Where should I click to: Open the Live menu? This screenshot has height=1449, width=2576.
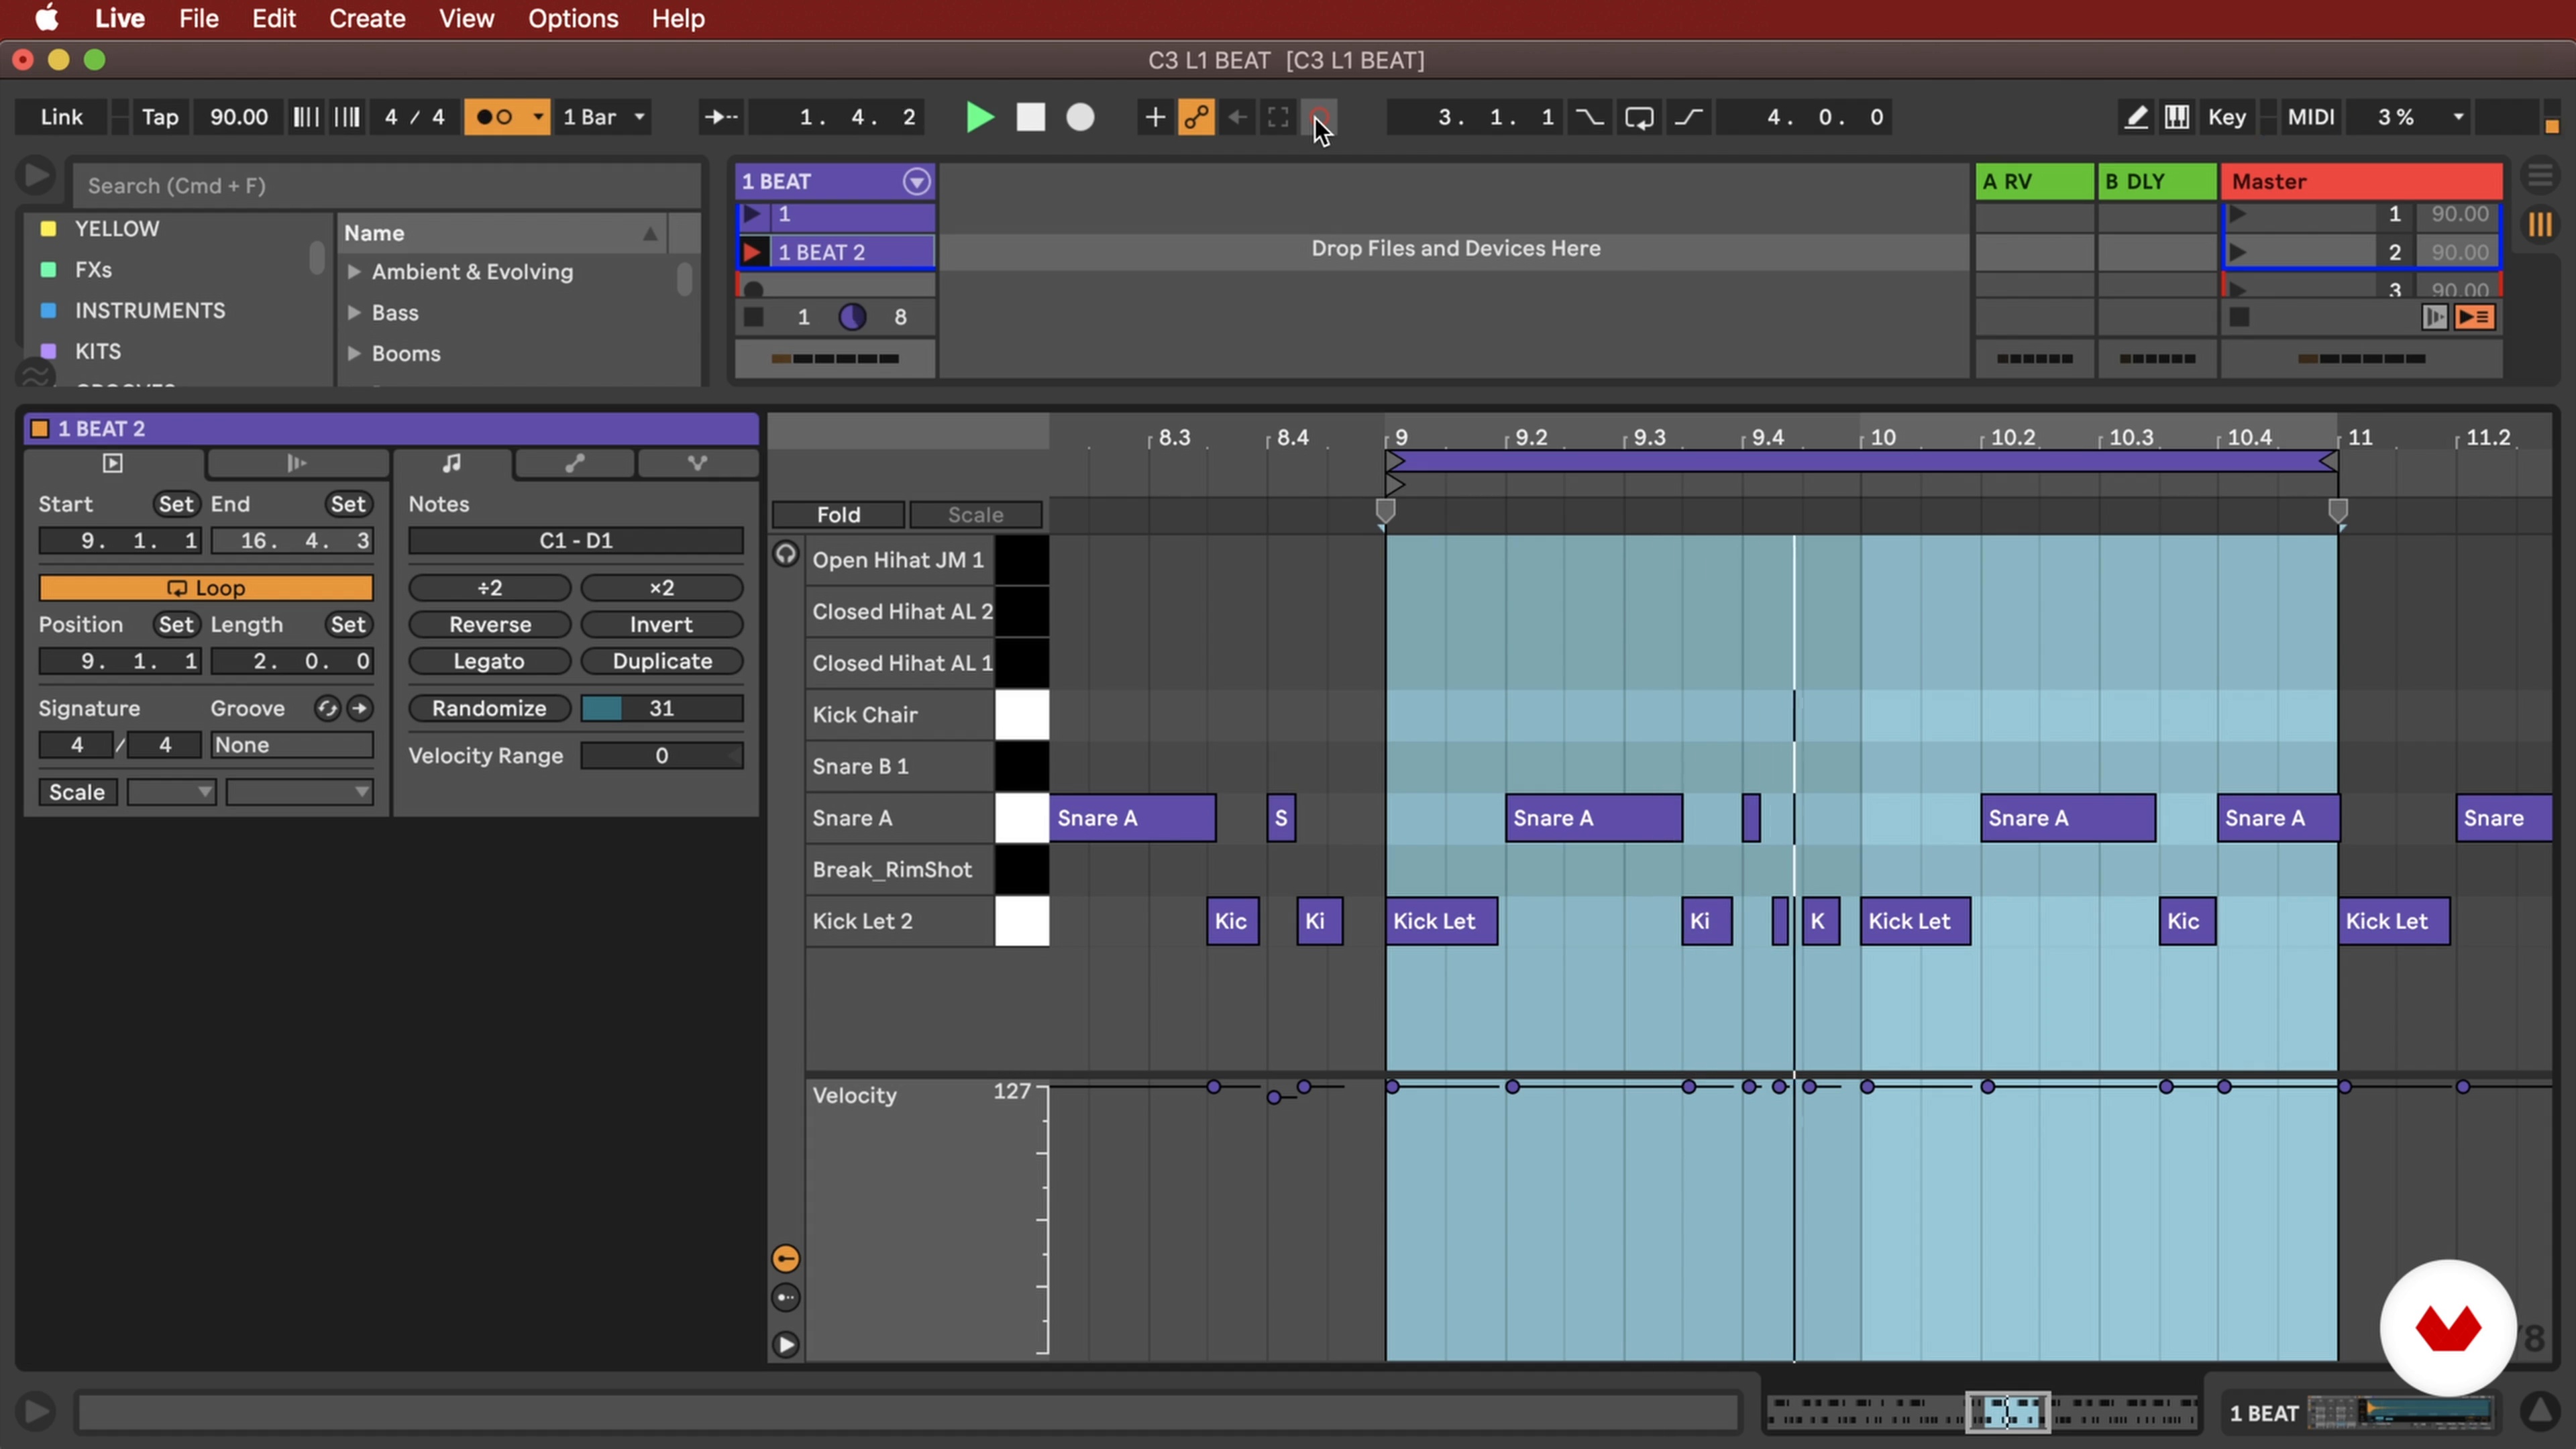tap(120, 18)
